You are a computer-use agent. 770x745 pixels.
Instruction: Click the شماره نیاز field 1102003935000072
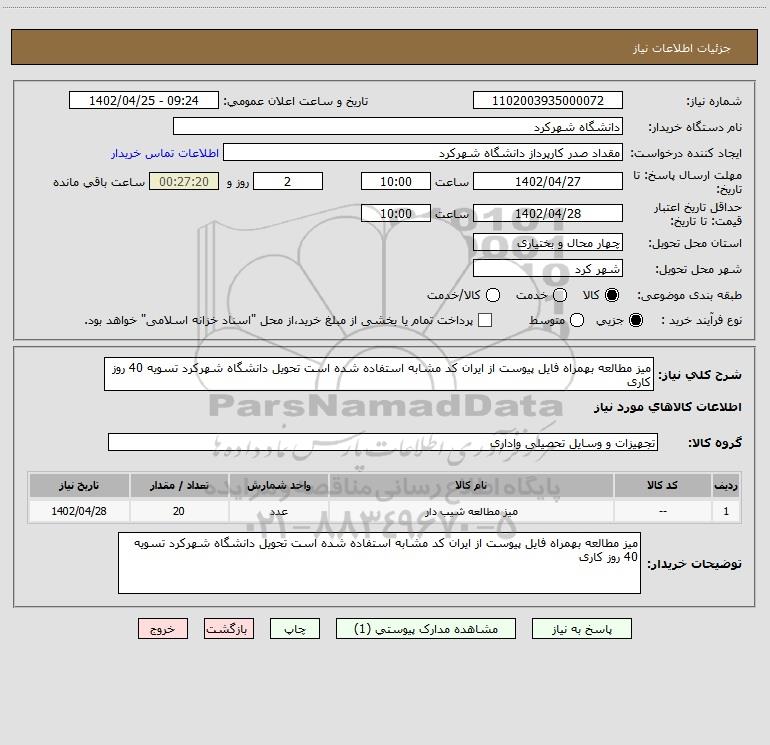point(548,101)
